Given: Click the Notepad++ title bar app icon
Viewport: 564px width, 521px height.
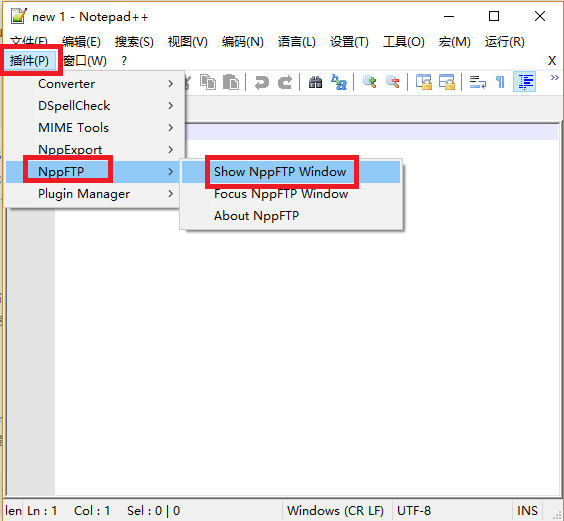Looking at the screenshot, I should pos(18,16).
